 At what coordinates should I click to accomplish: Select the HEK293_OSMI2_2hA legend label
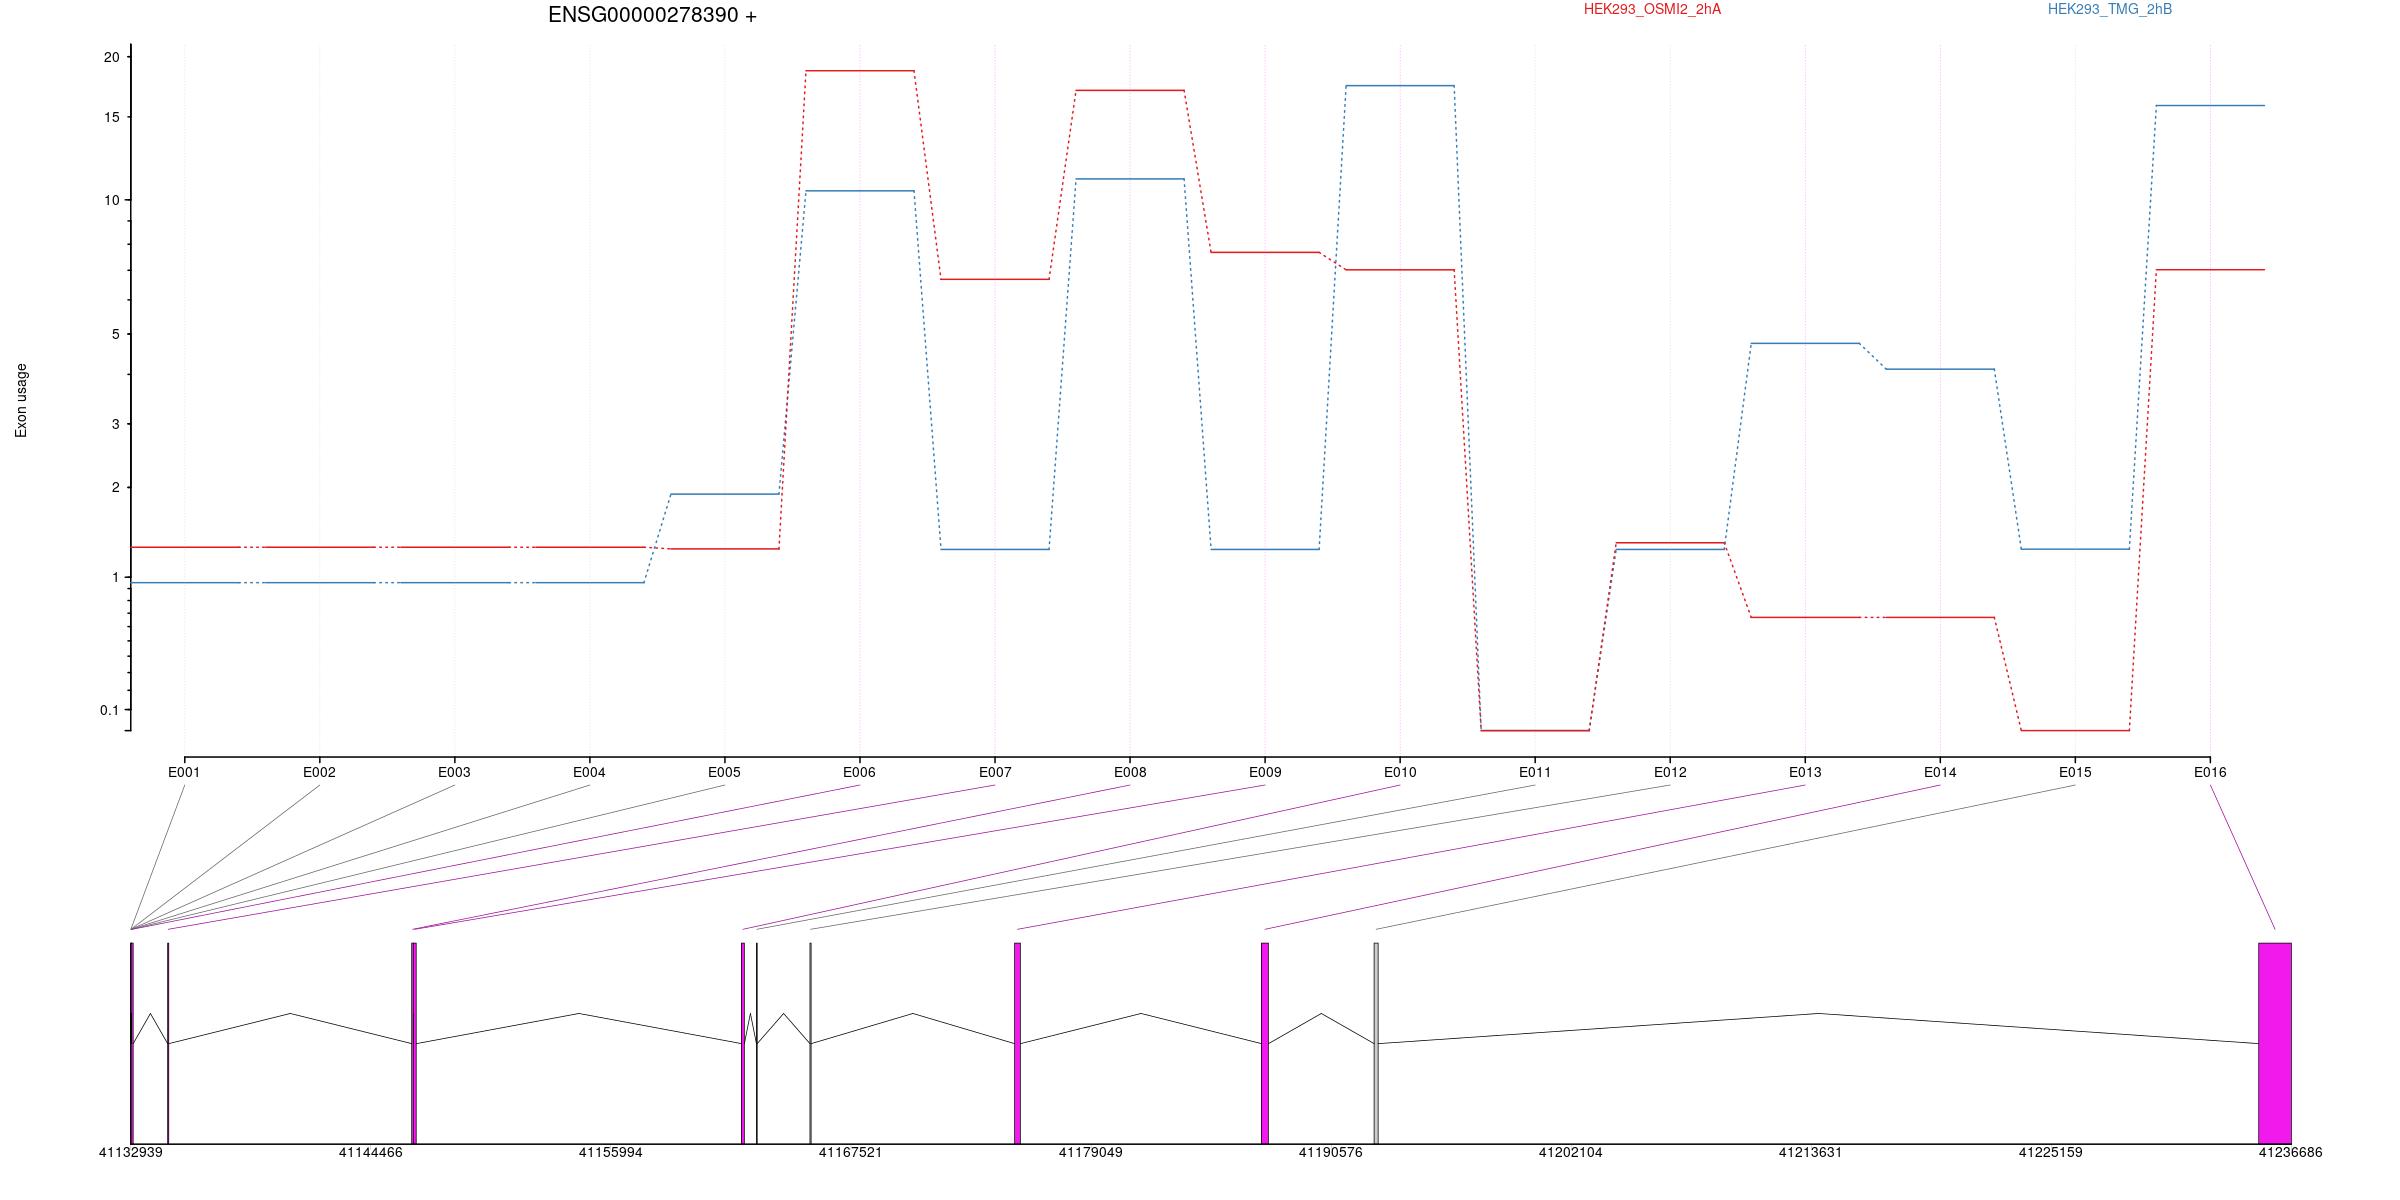click(x=1652, y=9)
